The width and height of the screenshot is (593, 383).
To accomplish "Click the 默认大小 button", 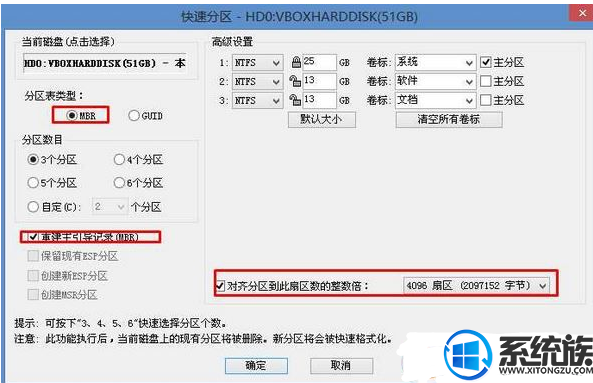I will pyautogui.click(x=322, y=120).
